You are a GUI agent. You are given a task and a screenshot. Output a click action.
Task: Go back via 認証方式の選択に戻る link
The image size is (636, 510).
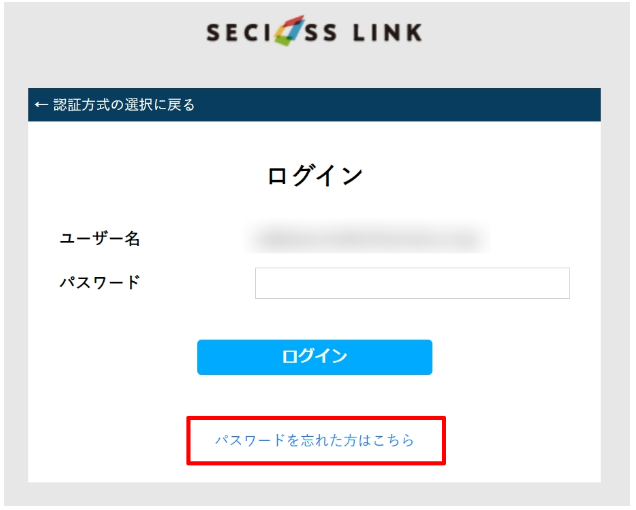tap(115, 105)
